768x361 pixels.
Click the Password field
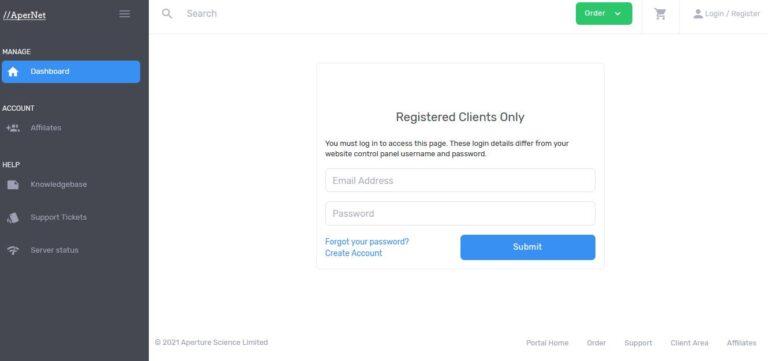[460, 214]
